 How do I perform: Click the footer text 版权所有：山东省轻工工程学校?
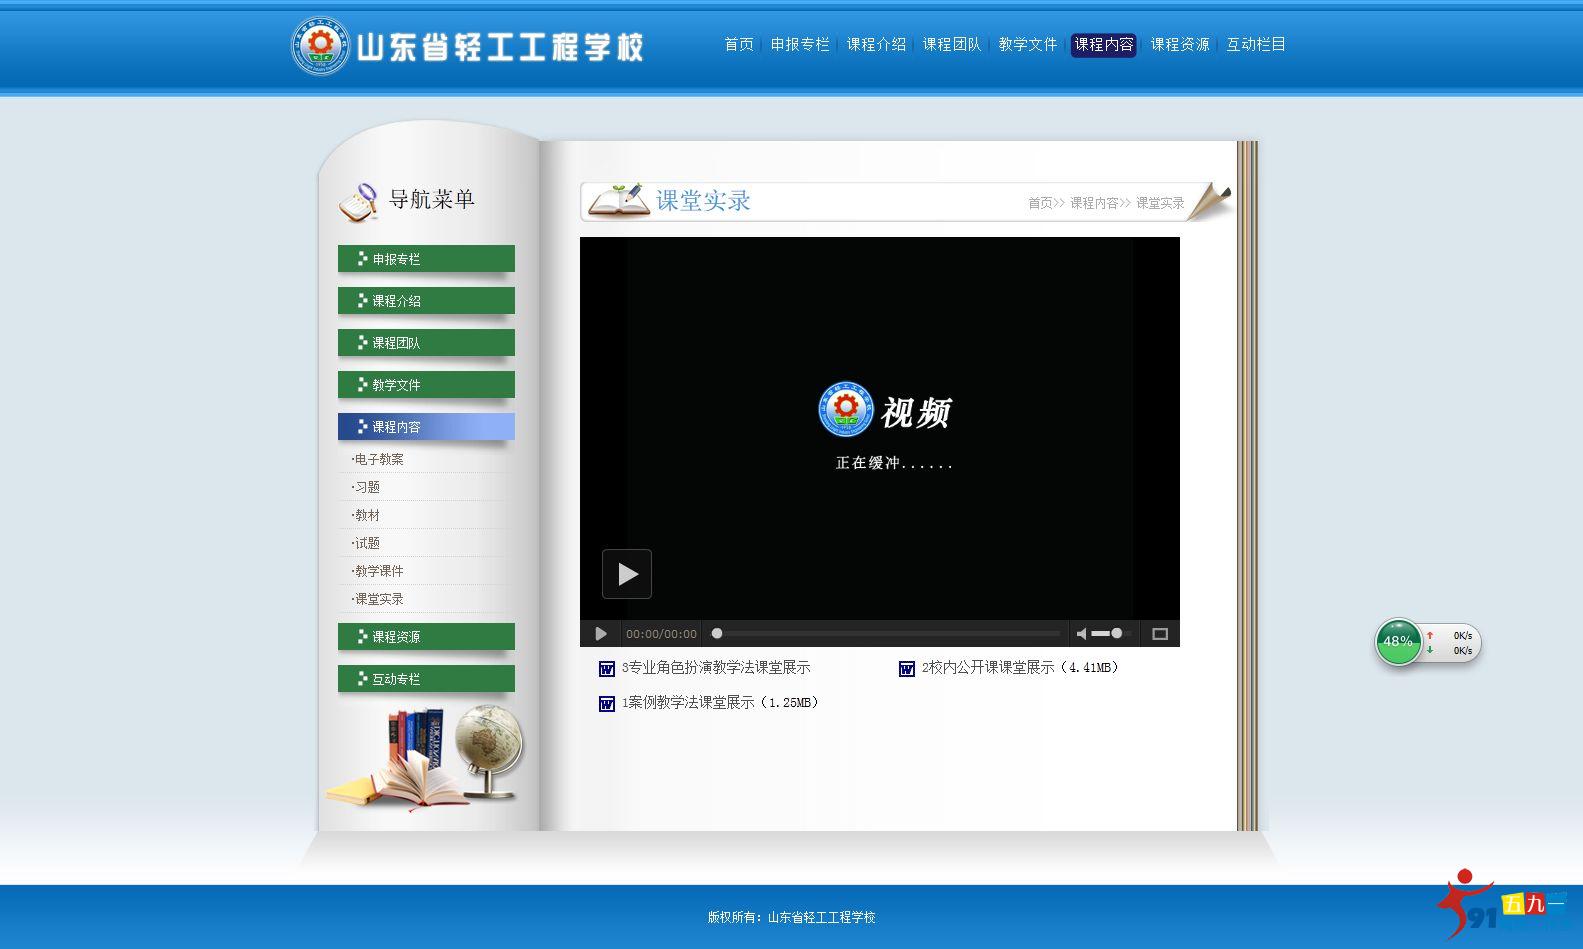(791, 917)
